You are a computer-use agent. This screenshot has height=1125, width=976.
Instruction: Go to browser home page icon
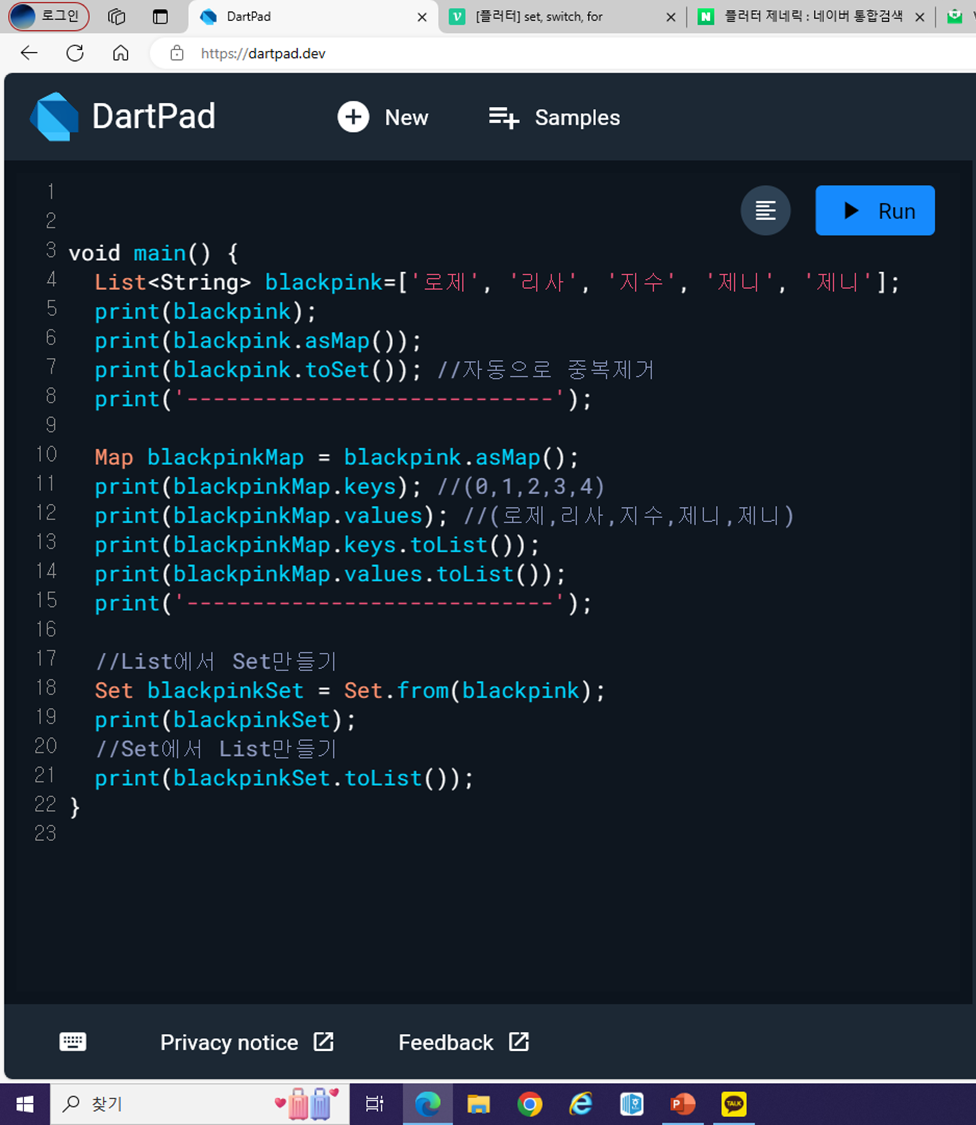point(121,53)
